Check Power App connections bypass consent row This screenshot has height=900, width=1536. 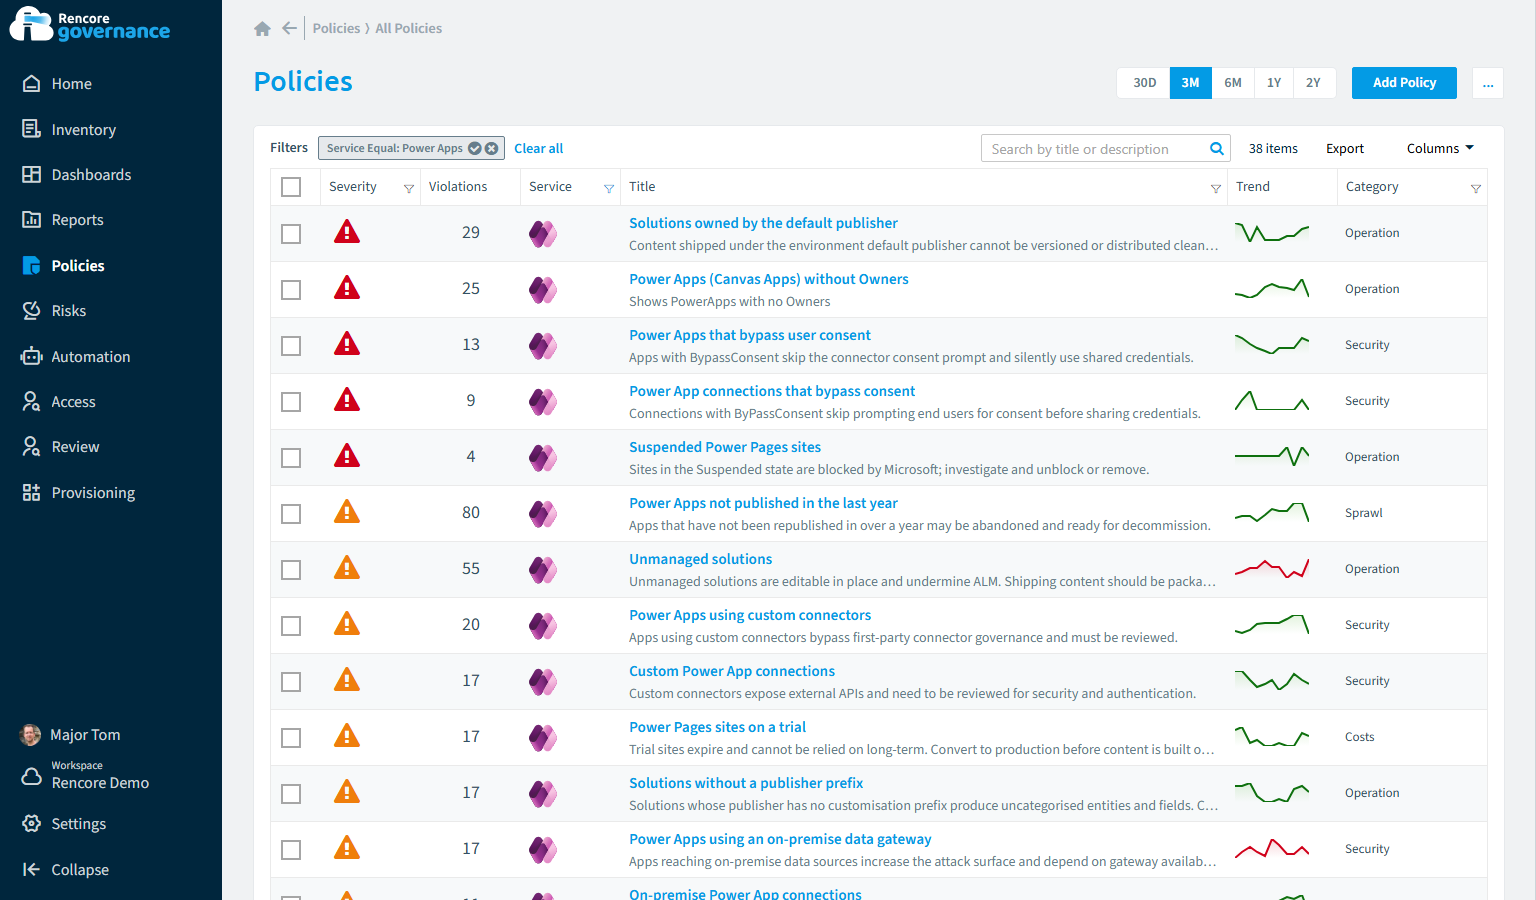291,402
